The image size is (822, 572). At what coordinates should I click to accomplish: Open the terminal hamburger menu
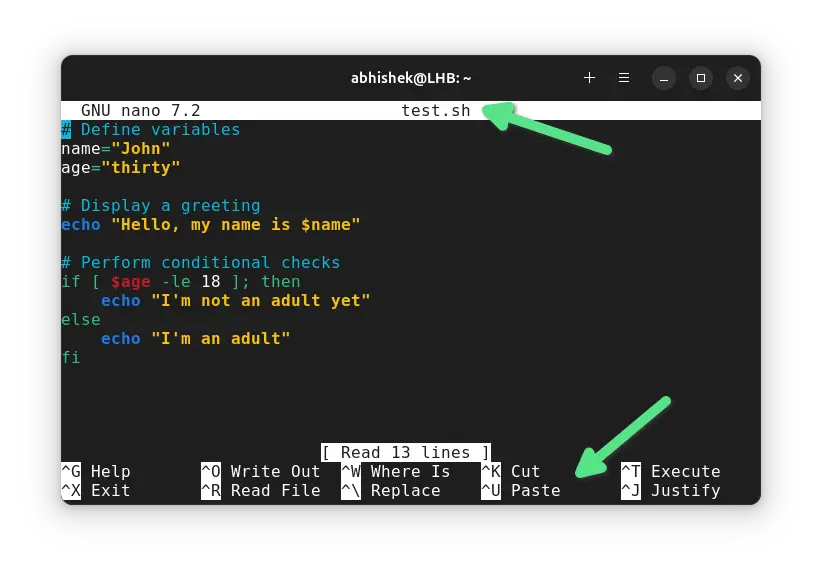tap(624, 78)
